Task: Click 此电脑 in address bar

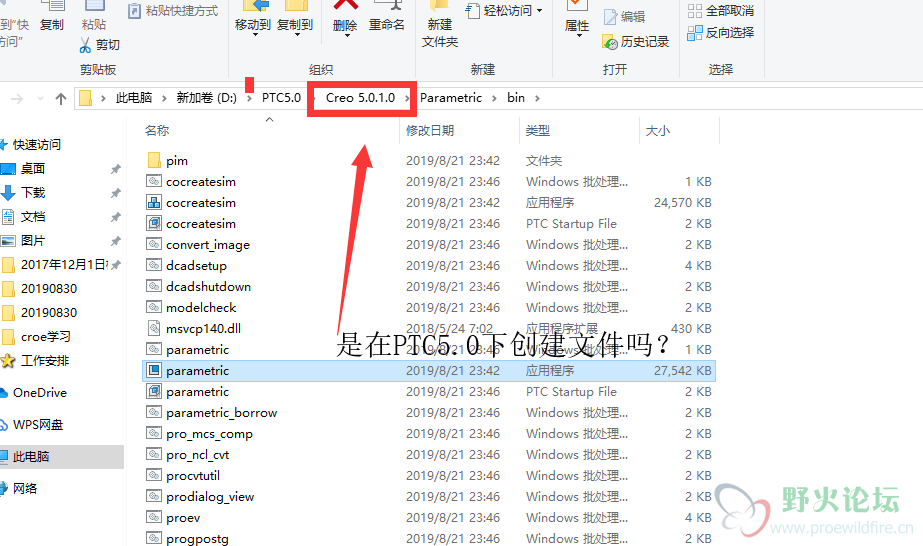Action: [134, 98]
